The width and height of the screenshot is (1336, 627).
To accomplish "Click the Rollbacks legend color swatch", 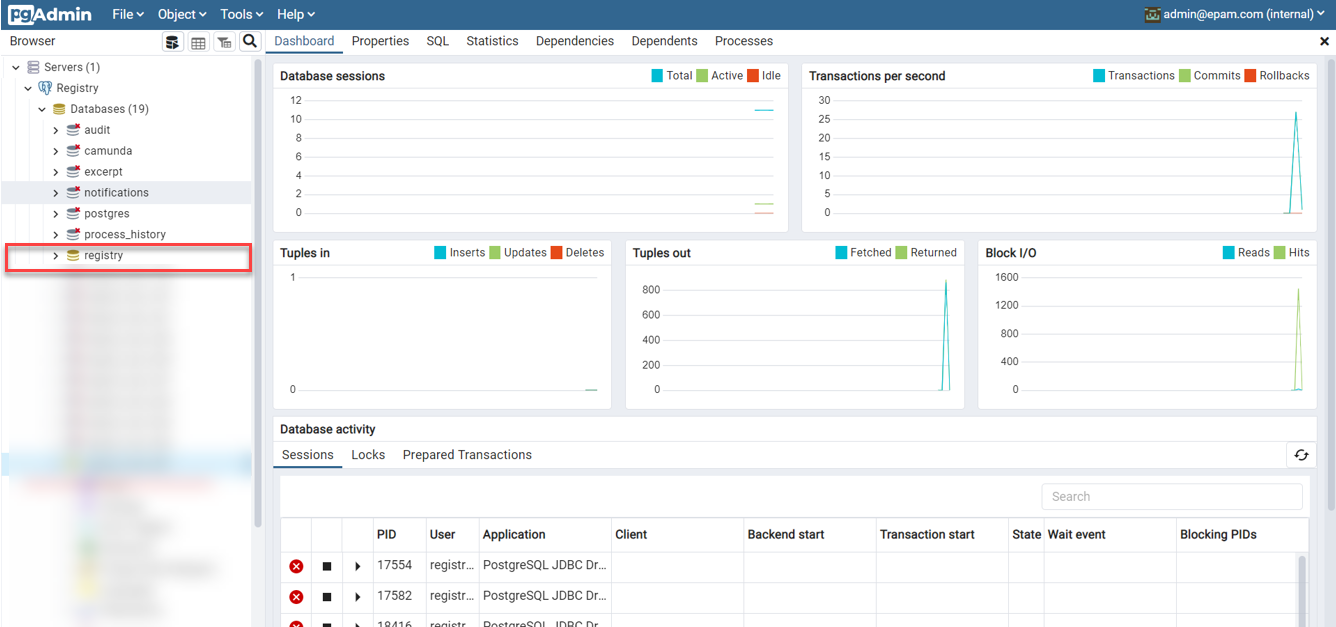I will click(1250, 76).
